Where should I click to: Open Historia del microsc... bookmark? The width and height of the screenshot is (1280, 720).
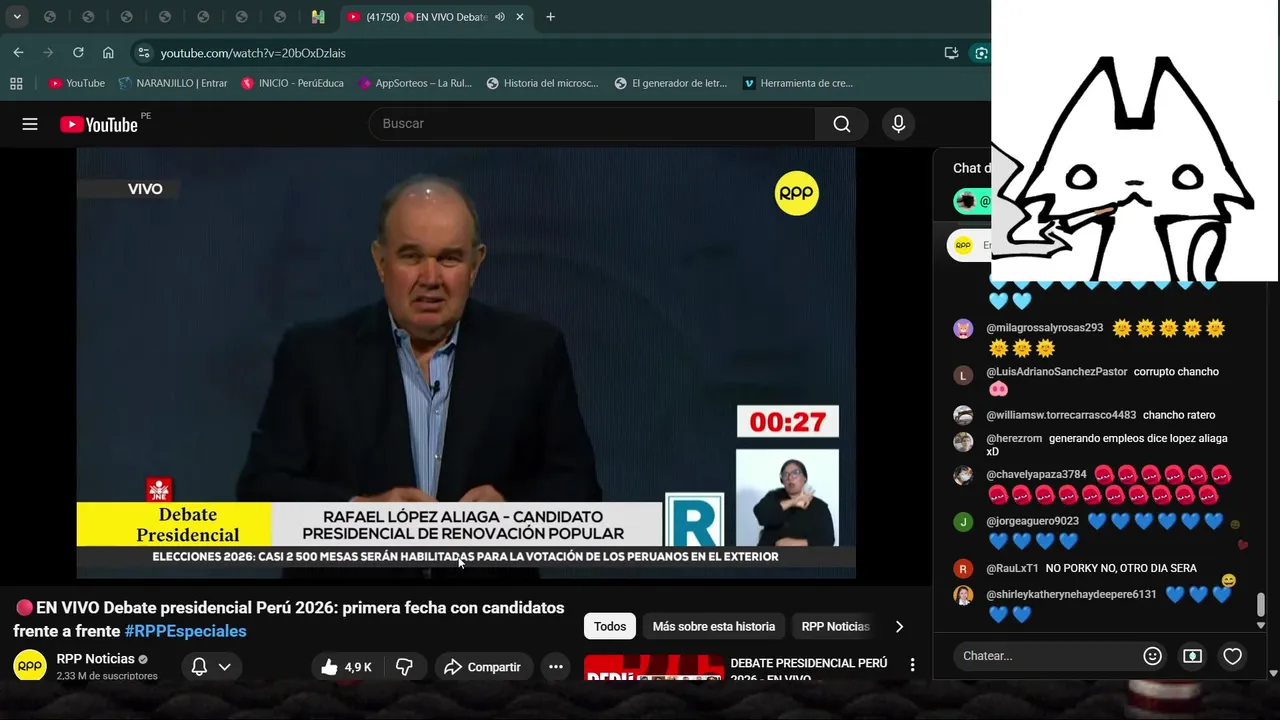tap(542, 83)
